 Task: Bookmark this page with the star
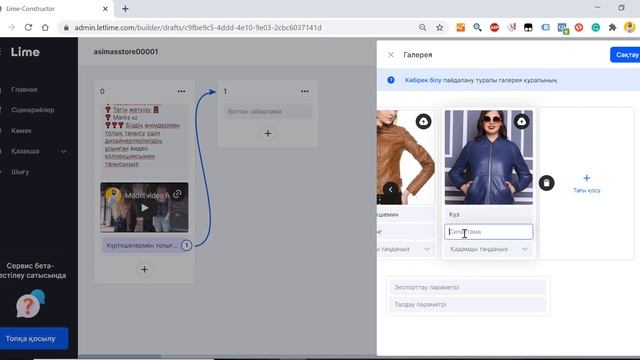coord(440,27)
